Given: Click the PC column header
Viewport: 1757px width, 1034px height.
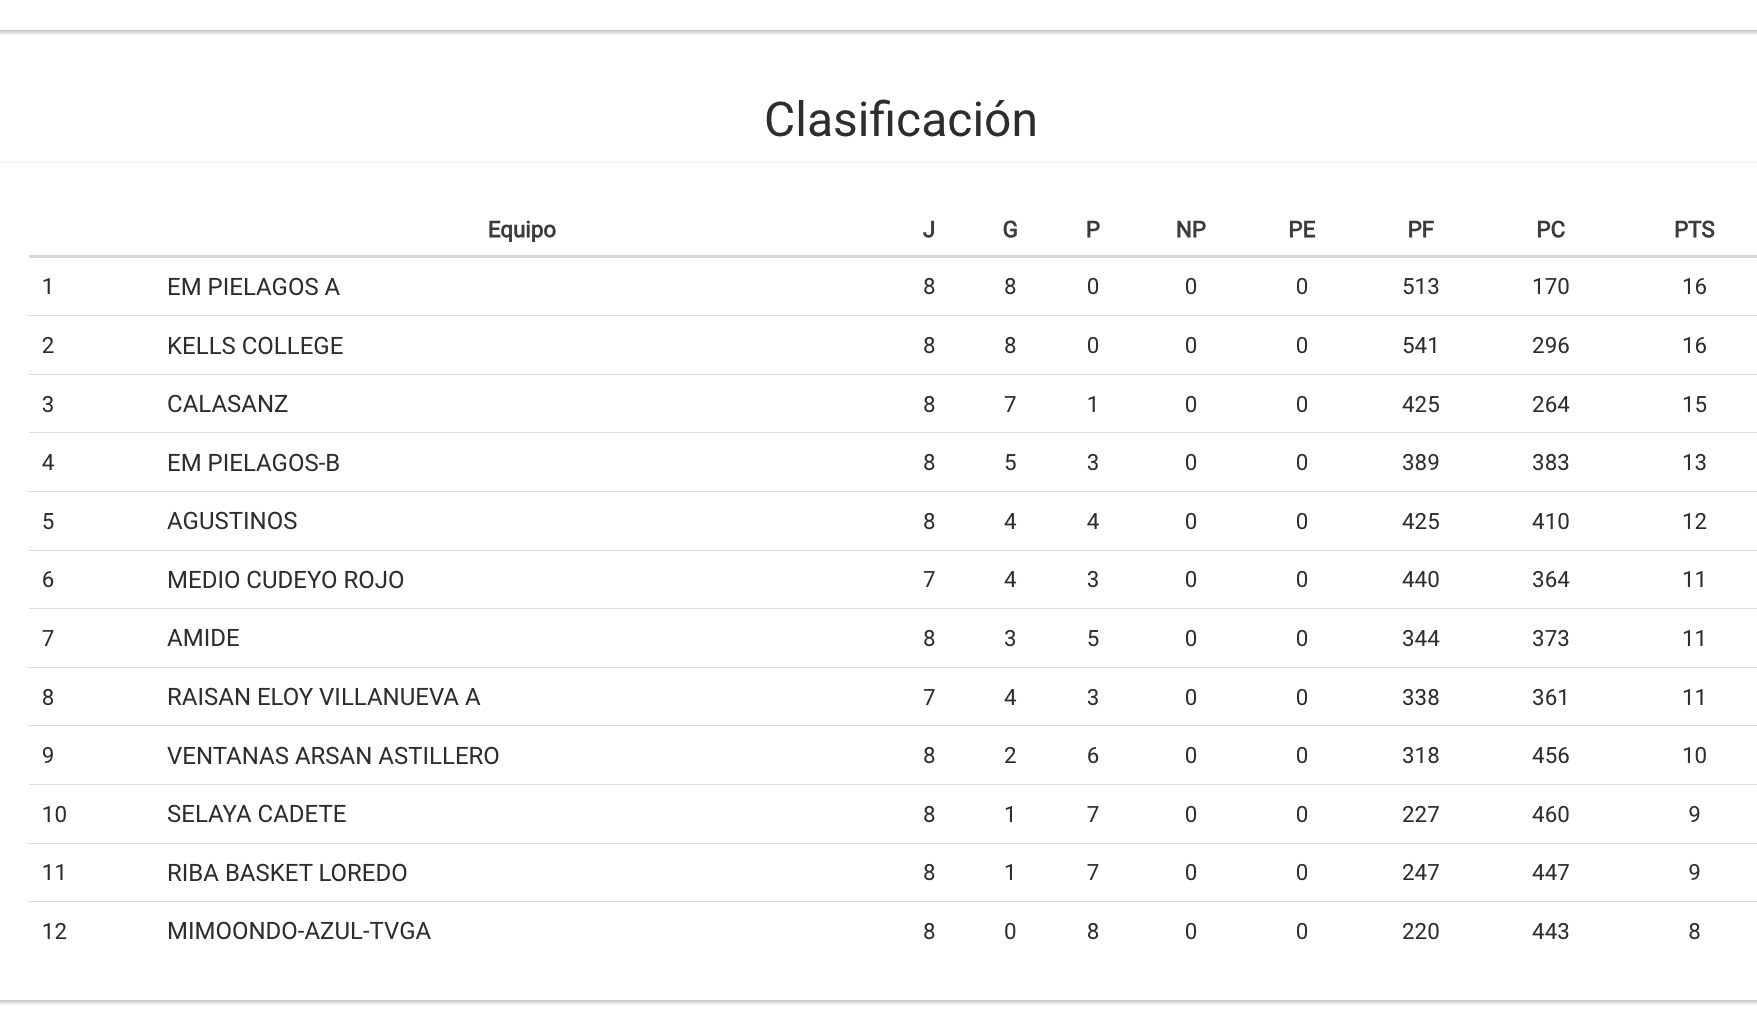Looking at the screenshot, I should (x=1550, y=230).
